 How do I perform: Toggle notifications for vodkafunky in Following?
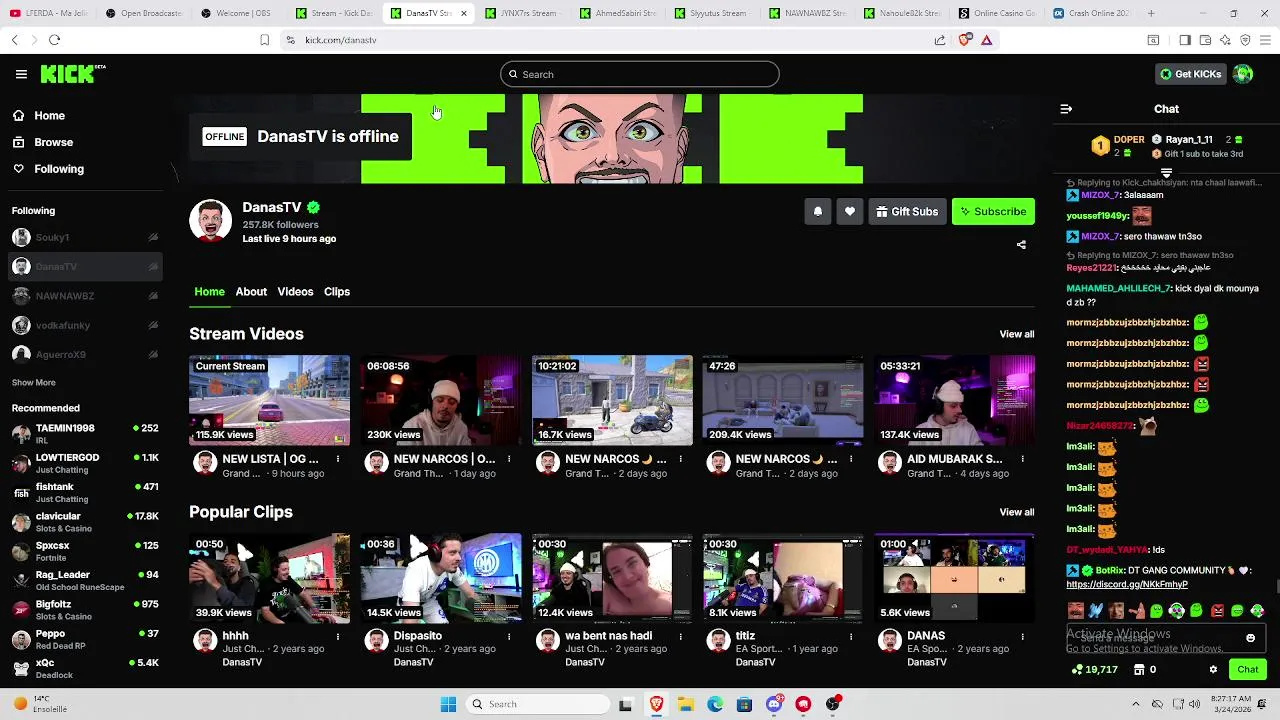coord(153,325)
